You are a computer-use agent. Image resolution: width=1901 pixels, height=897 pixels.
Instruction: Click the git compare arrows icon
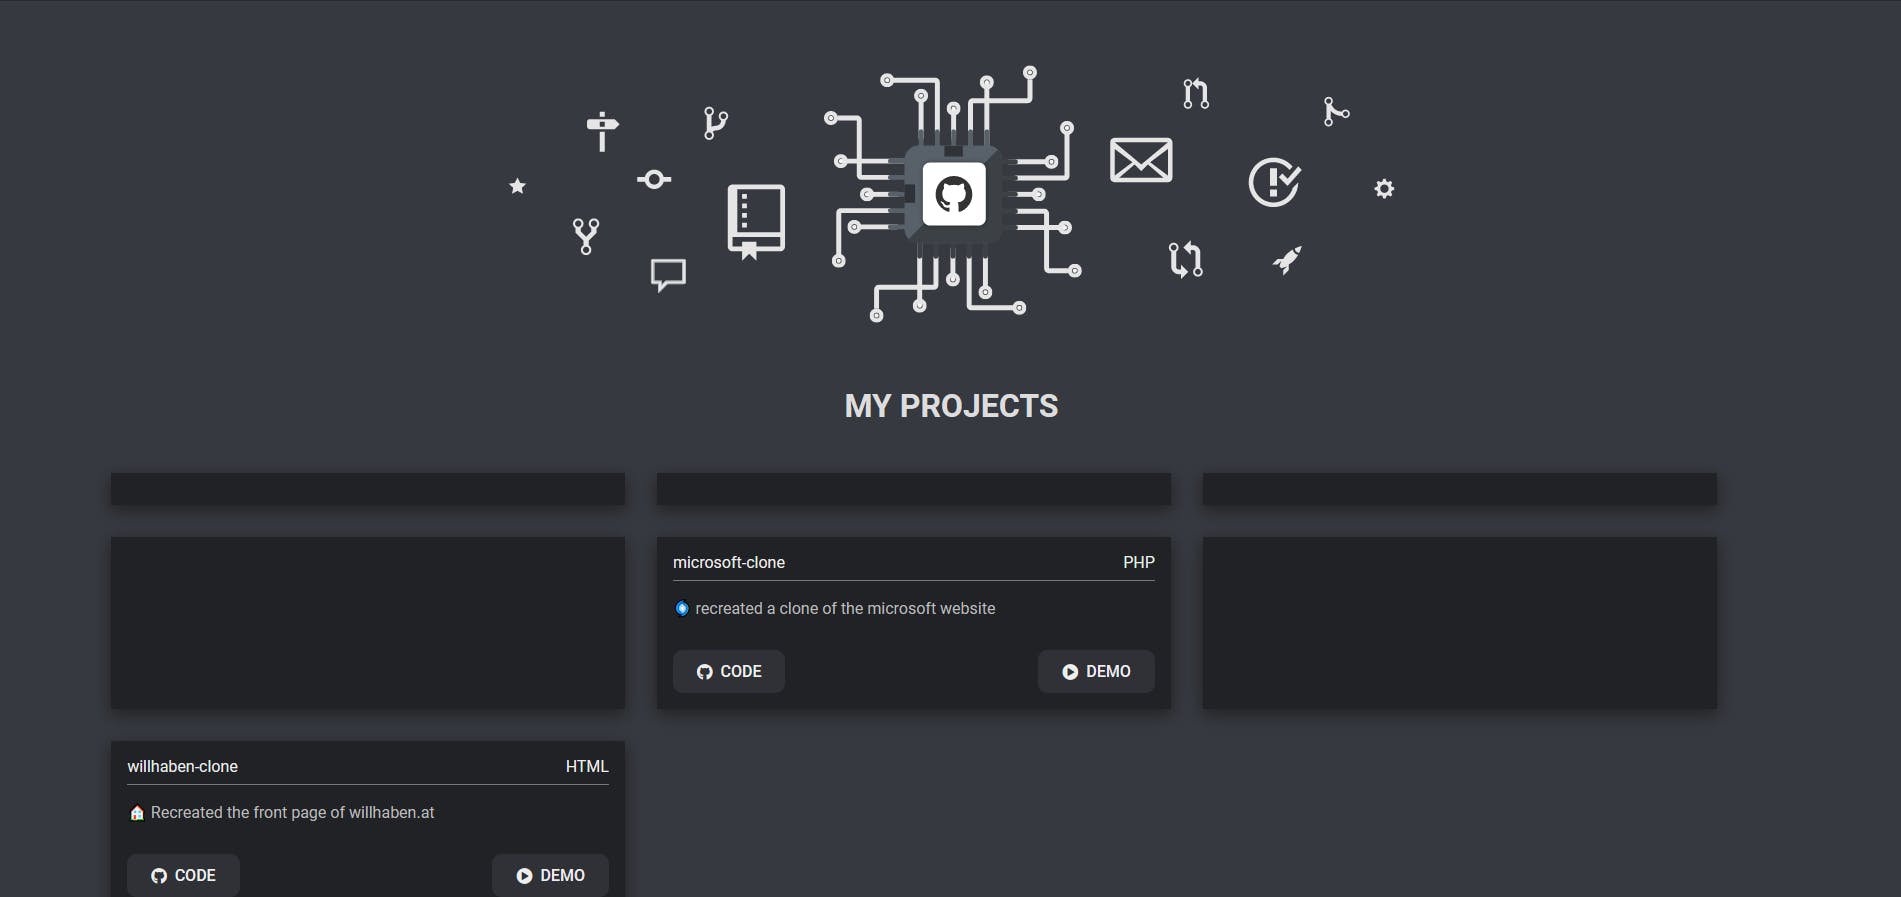tap(1185, 259)
